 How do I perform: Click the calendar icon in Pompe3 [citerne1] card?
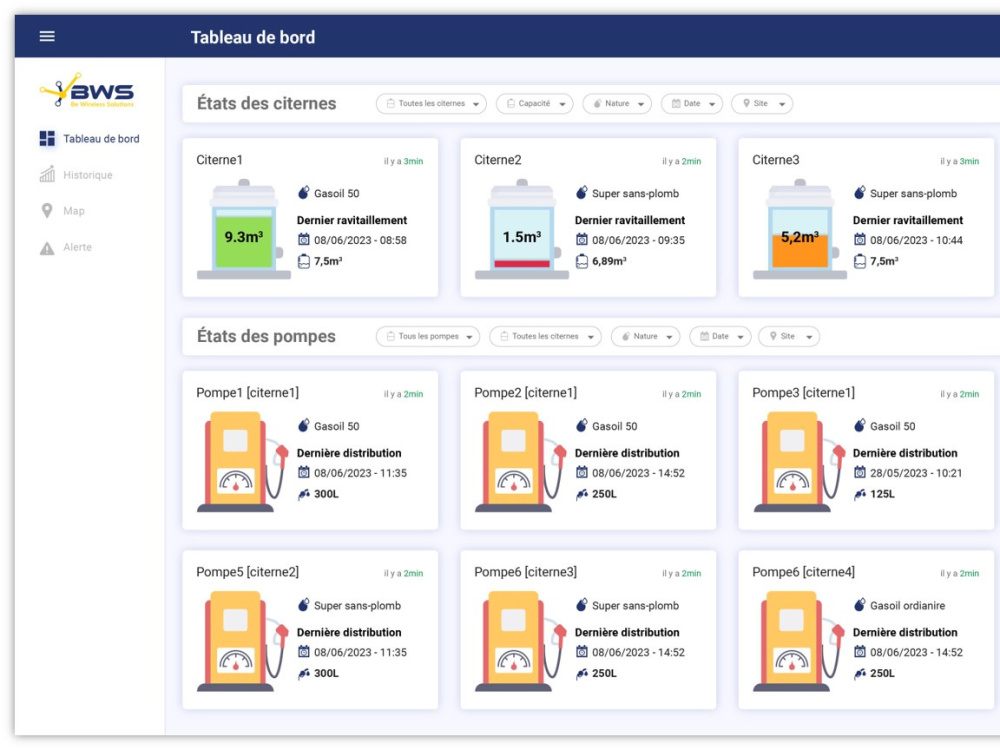[x=860, y=473]
